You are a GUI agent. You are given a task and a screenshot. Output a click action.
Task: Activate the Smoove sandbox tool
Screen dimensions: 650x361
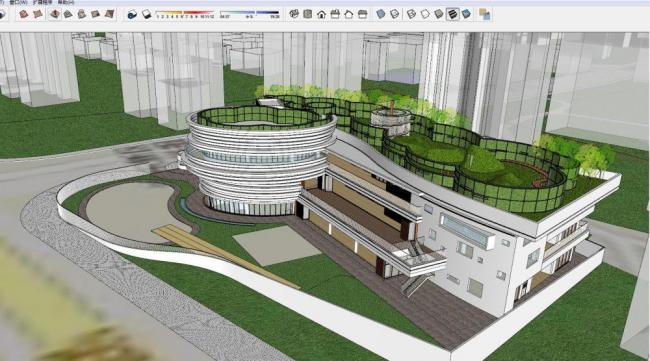tap(54, 15)
